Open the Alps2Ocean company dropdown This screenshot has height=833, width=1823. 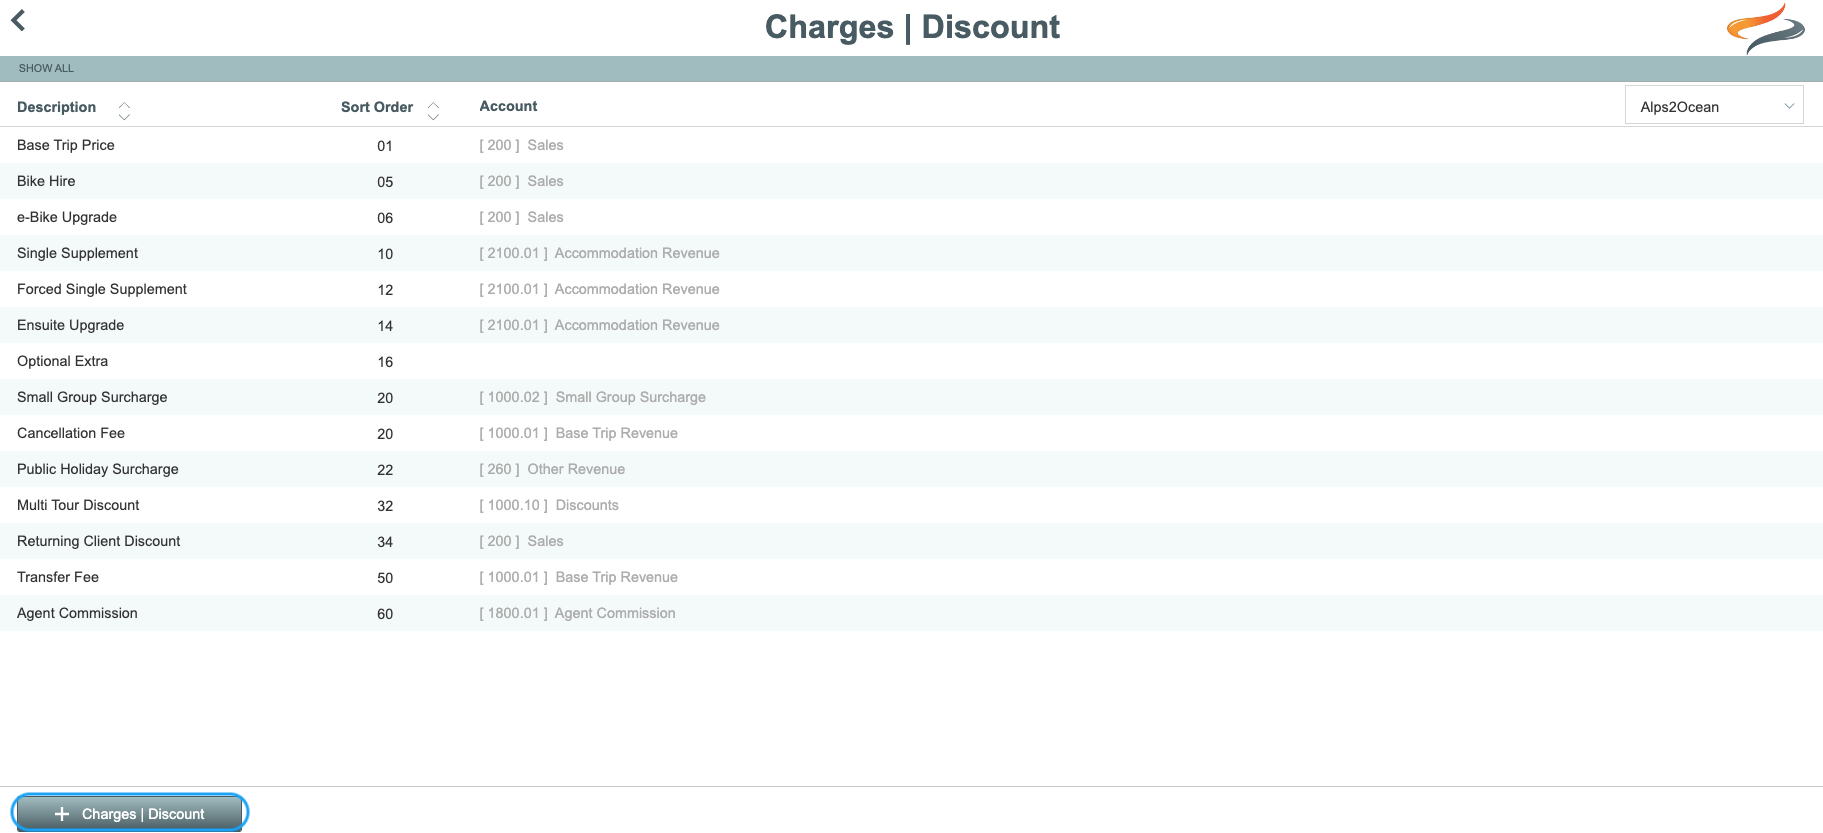coord(1714,106)
